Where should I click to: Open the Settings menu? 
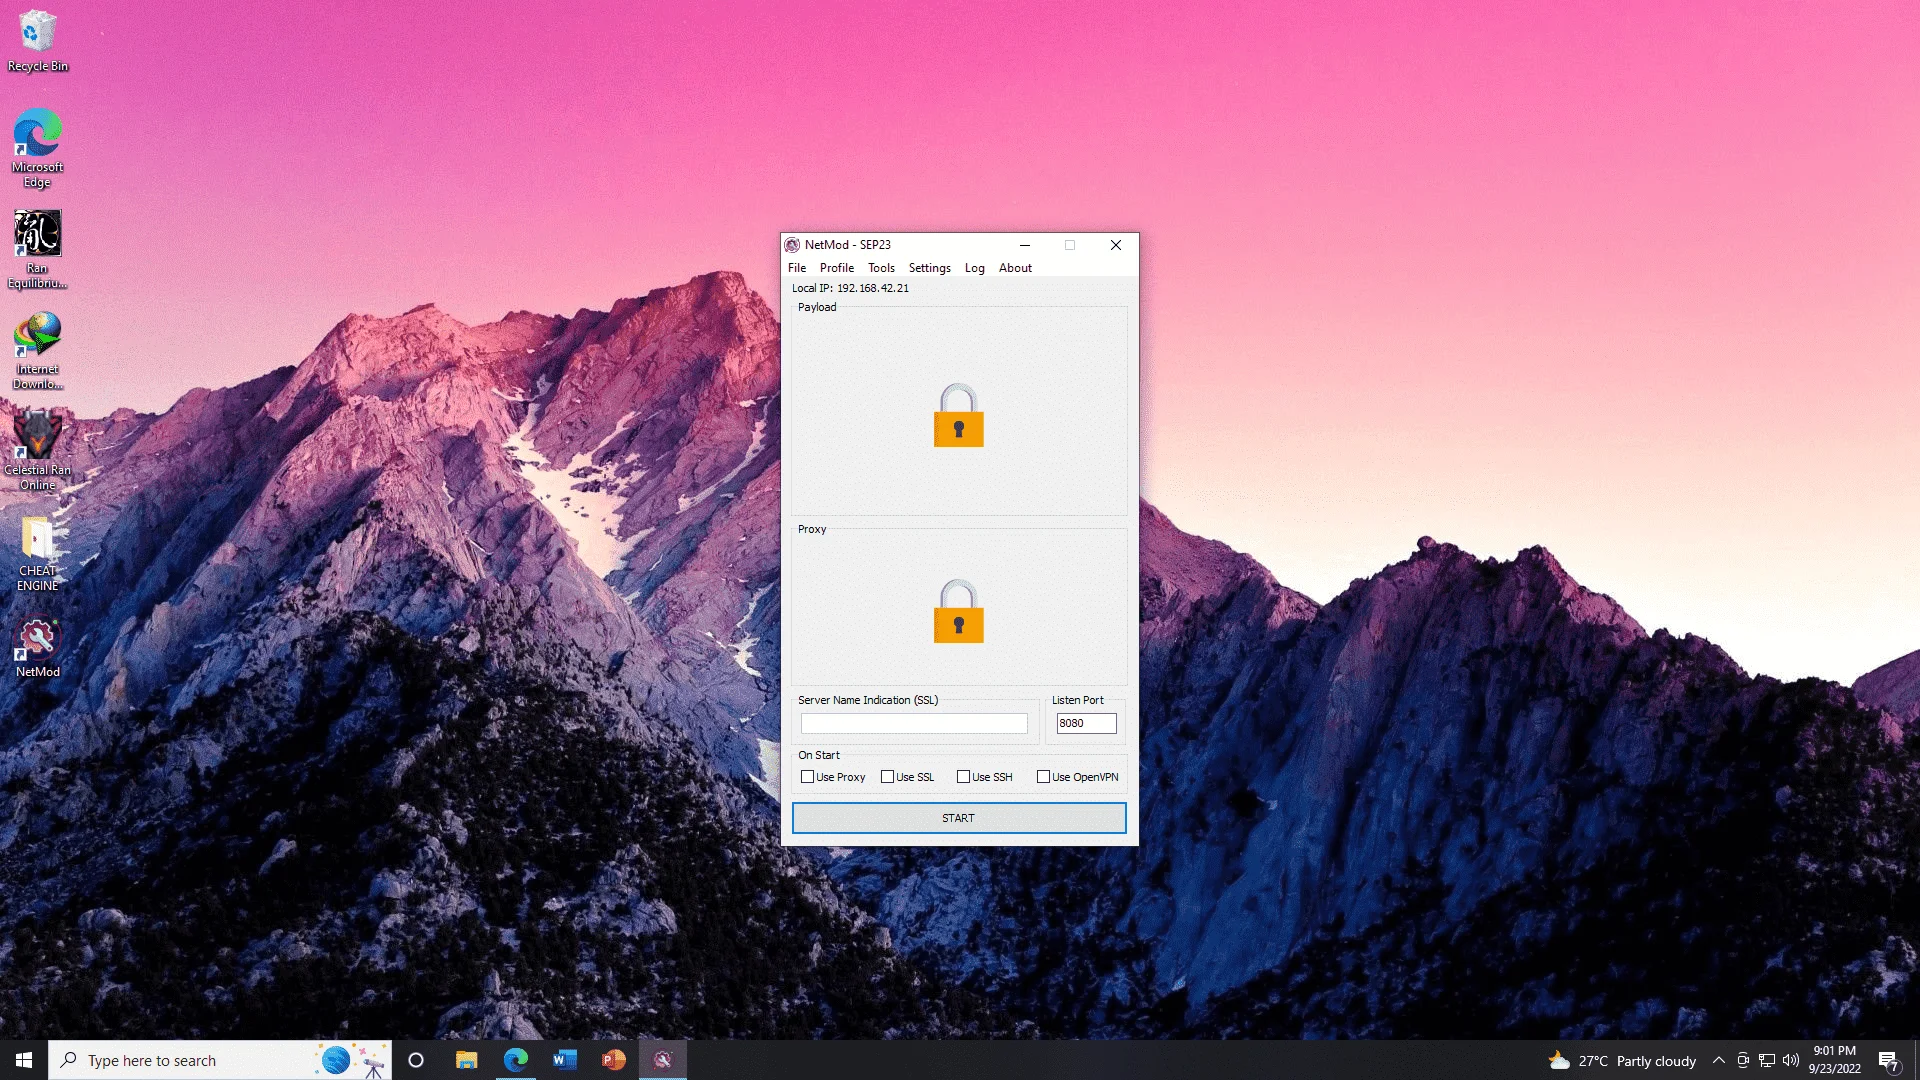pos(929,268)
